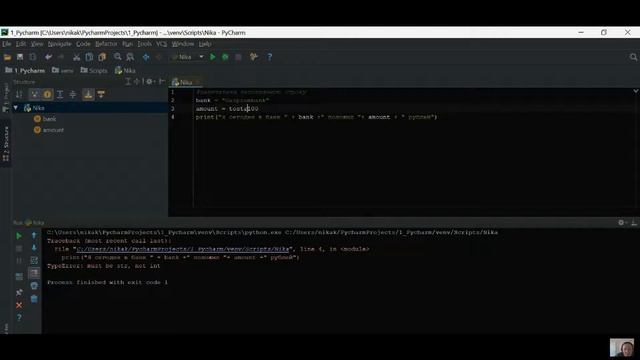Open the Navigate menu

coord(60,44)
